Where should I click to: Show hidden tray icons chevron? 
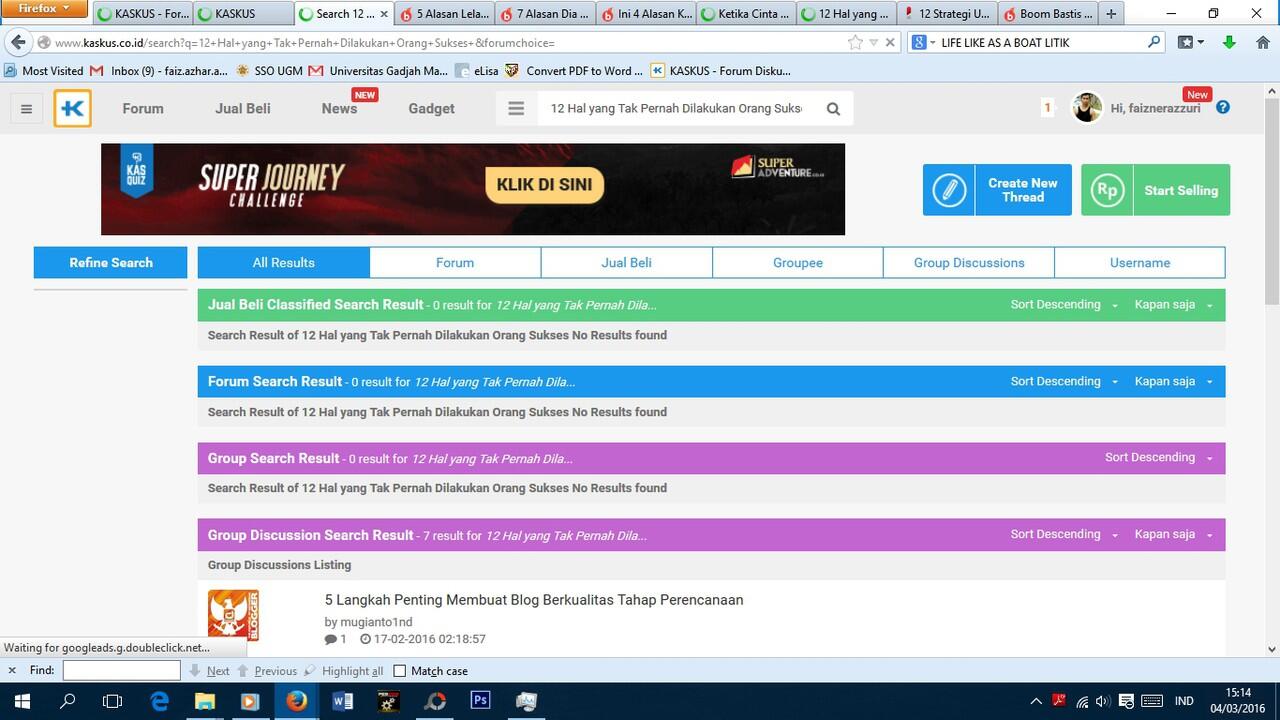[1036, 701]
